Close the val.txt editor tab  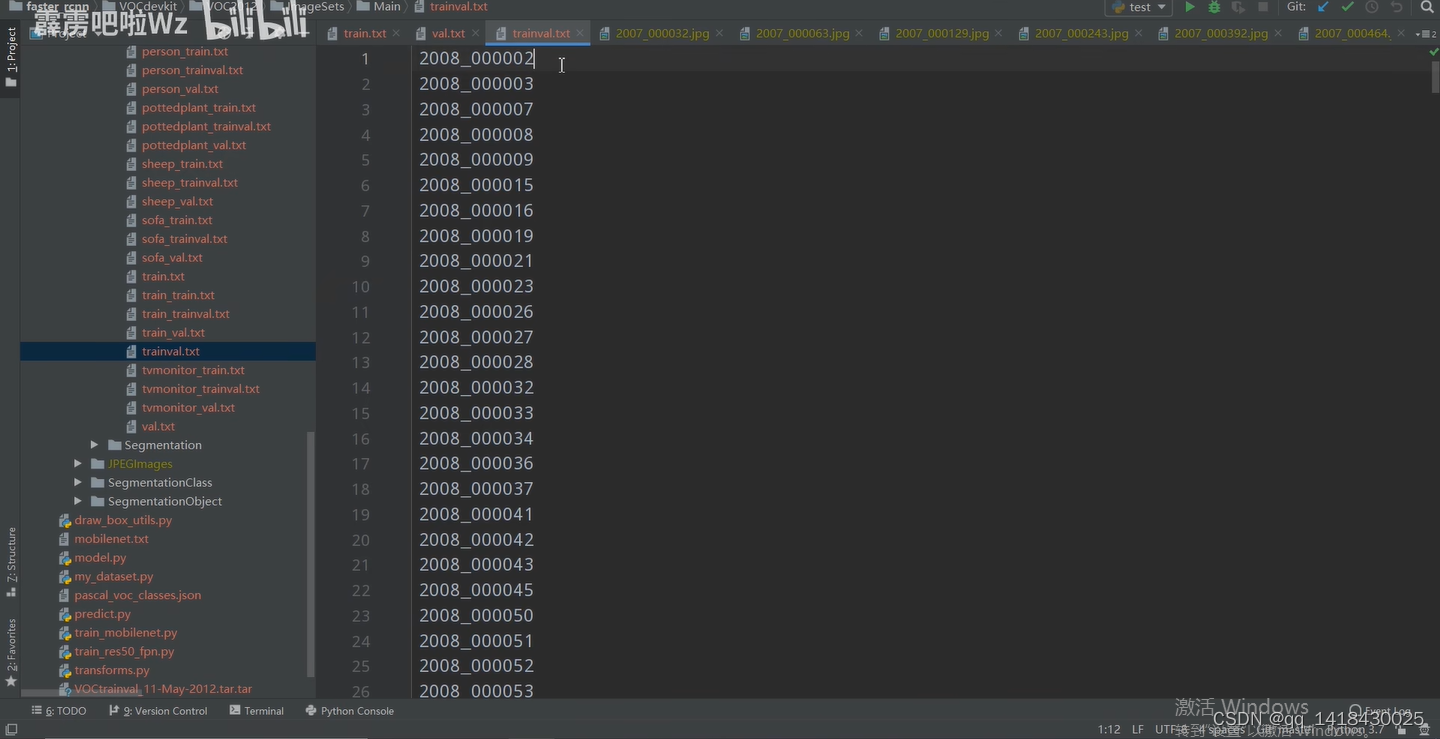[x=475, y=33]
